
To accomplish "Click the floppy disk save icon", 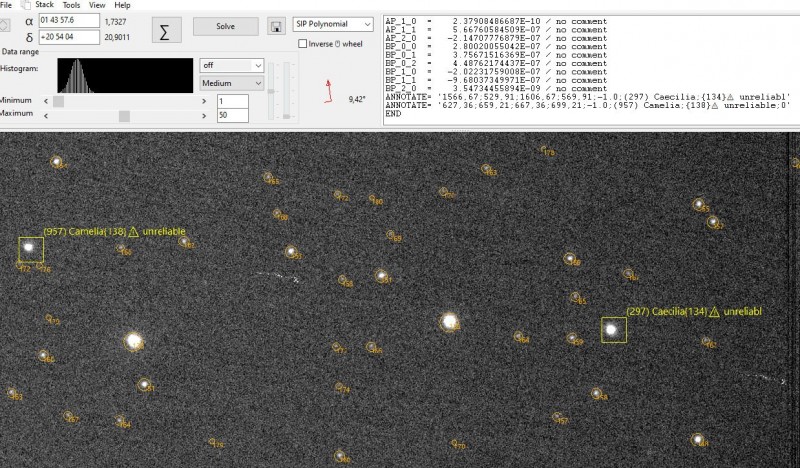I will 276,27.
